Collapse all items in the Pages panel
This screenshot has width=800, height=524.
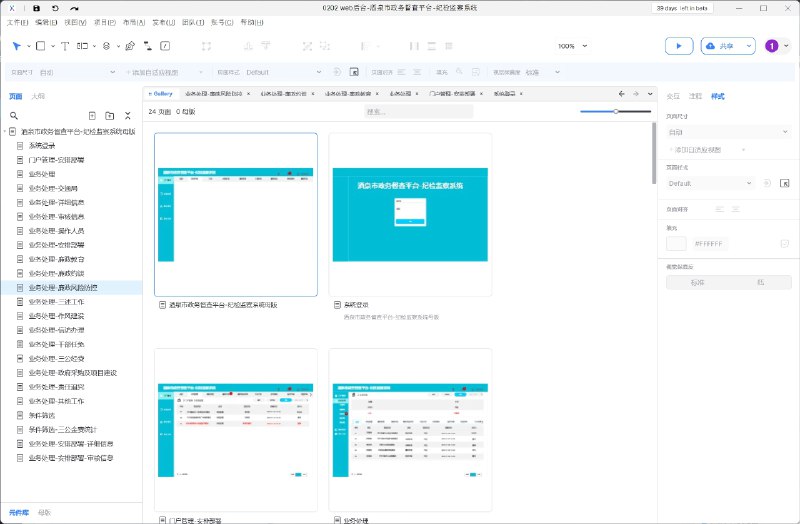[x=128, y=116]
